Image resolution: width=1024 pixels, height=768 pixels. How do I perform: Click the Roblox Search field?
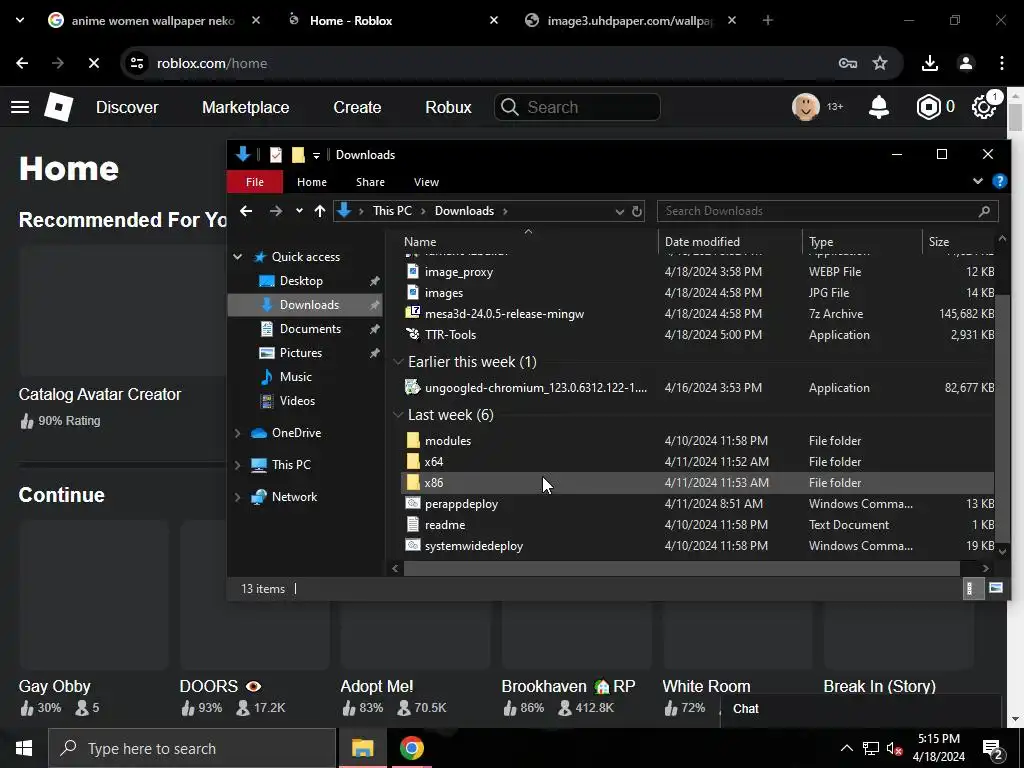[577, 107]
